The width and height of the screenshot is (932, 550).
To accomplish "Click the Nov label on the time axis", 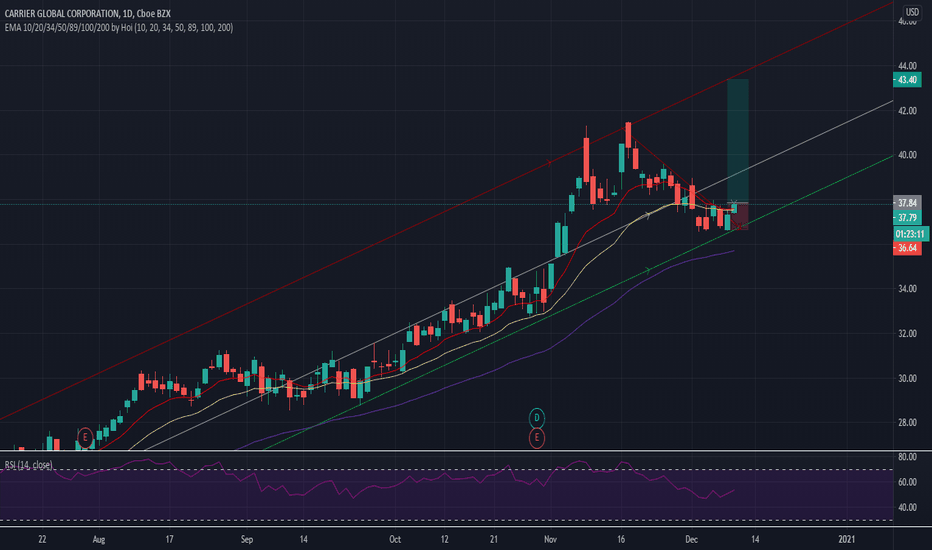I will (550, 539).
